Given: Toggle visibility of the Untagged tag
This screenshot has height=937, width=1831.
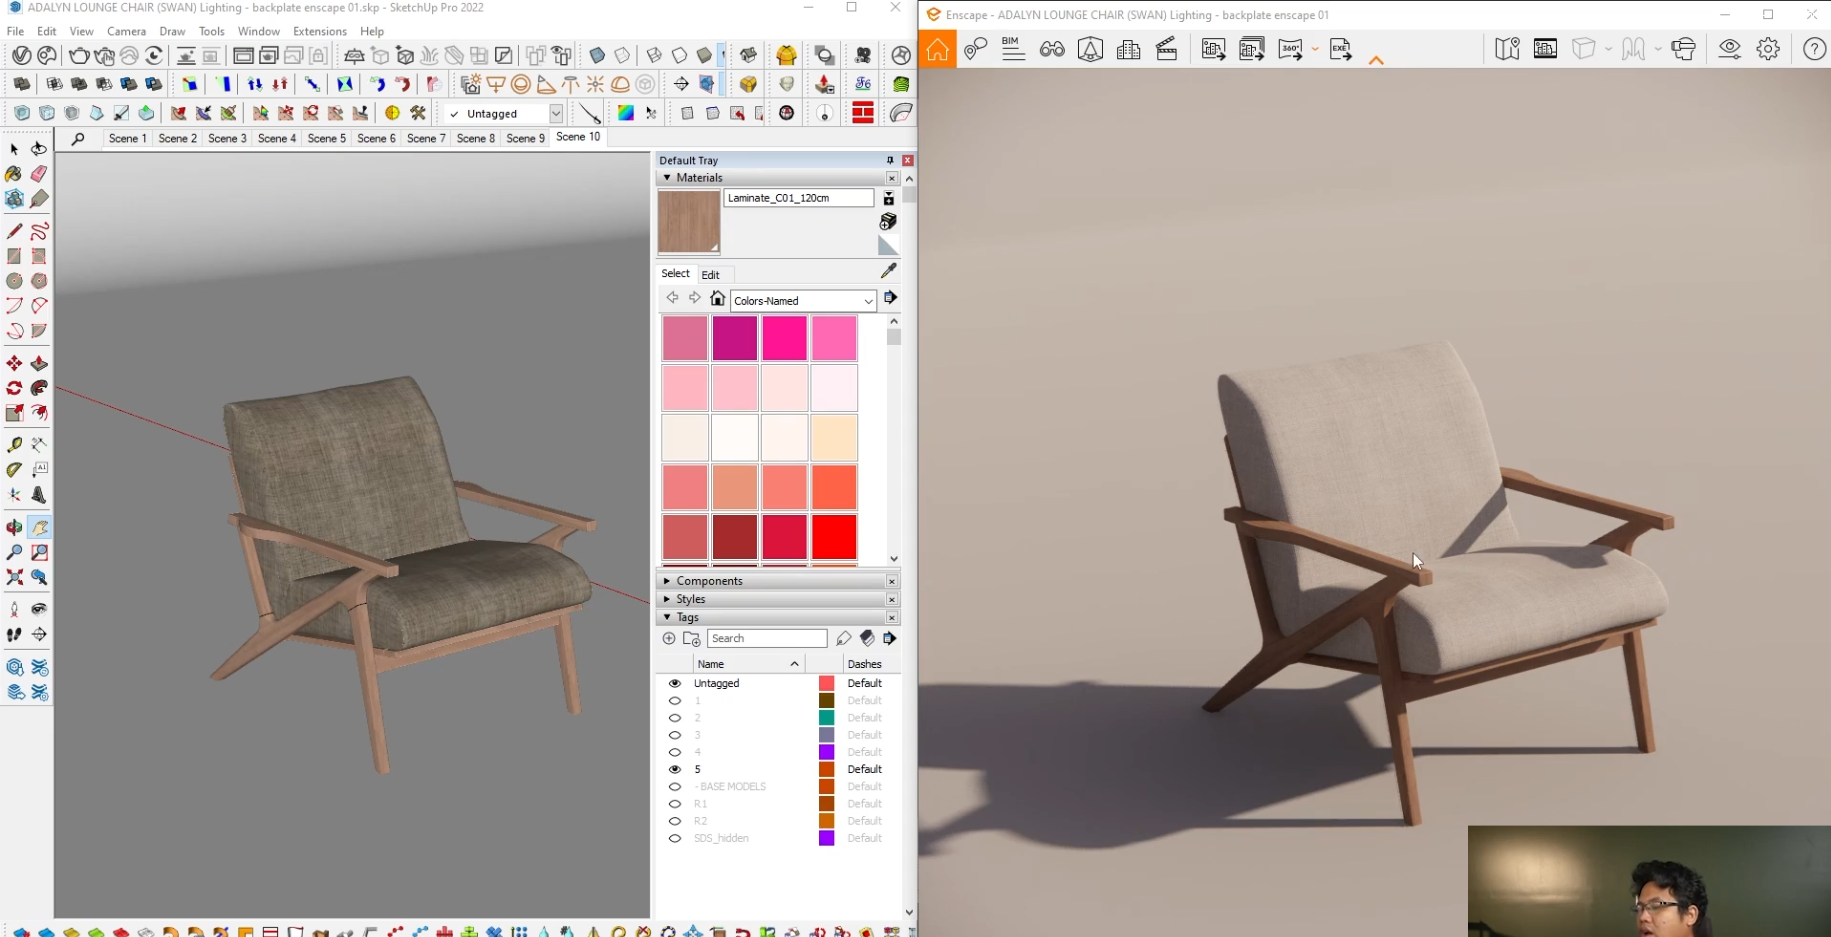Looking at the screenshot, I should pos(673,683).
